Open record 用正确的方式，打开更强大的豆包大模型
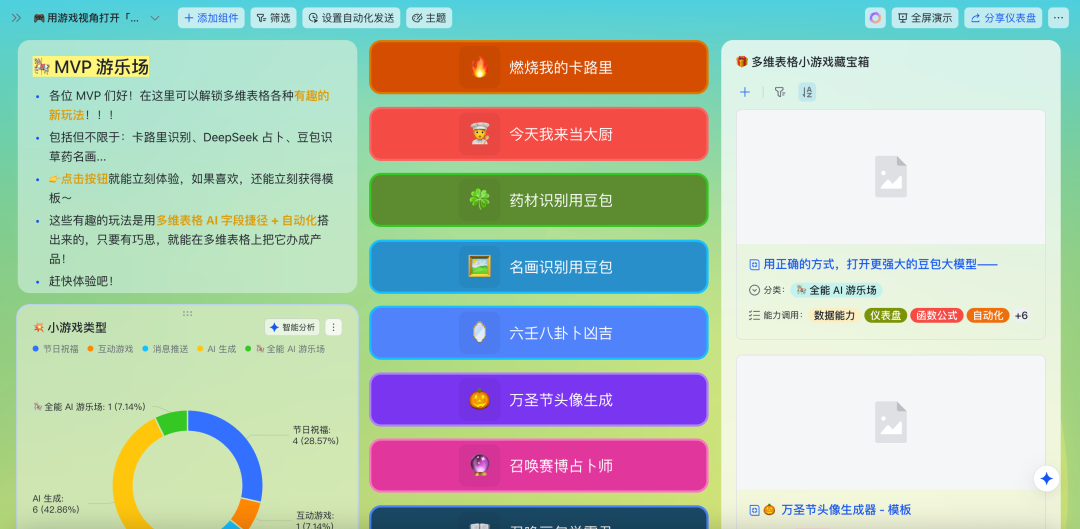1080x529 pixels. (x=881, y=264)
